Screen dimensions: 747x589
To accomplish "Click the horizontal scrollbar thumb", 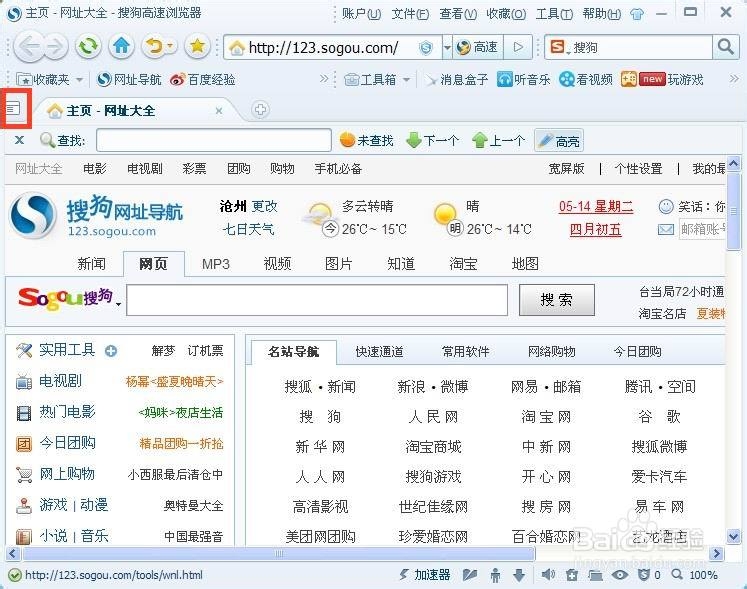I will pyautogui.click(x=279, y=553).
